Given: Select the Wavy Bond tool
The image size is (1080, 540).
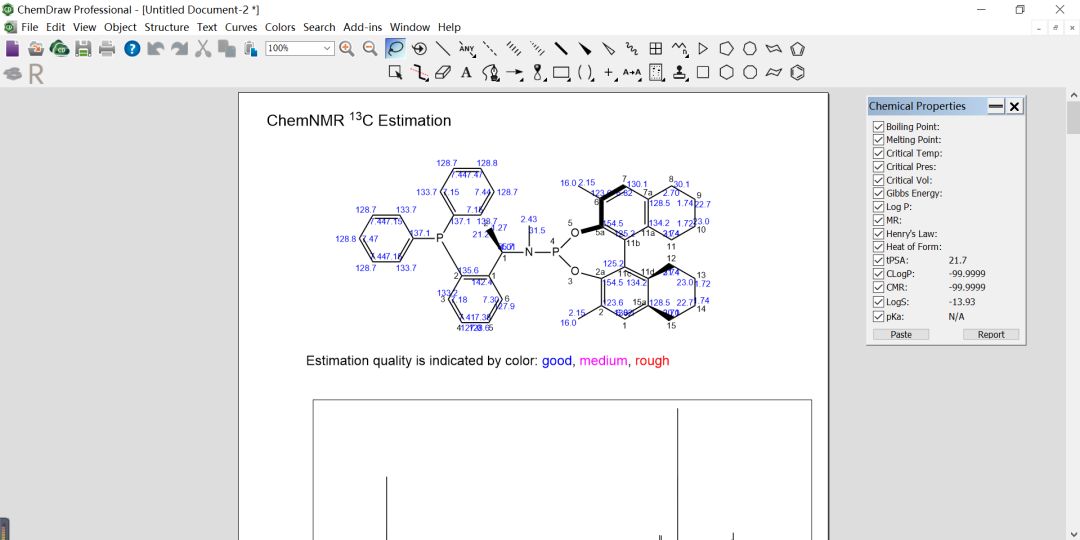Looking at the screenshot, I should point(632,48).
